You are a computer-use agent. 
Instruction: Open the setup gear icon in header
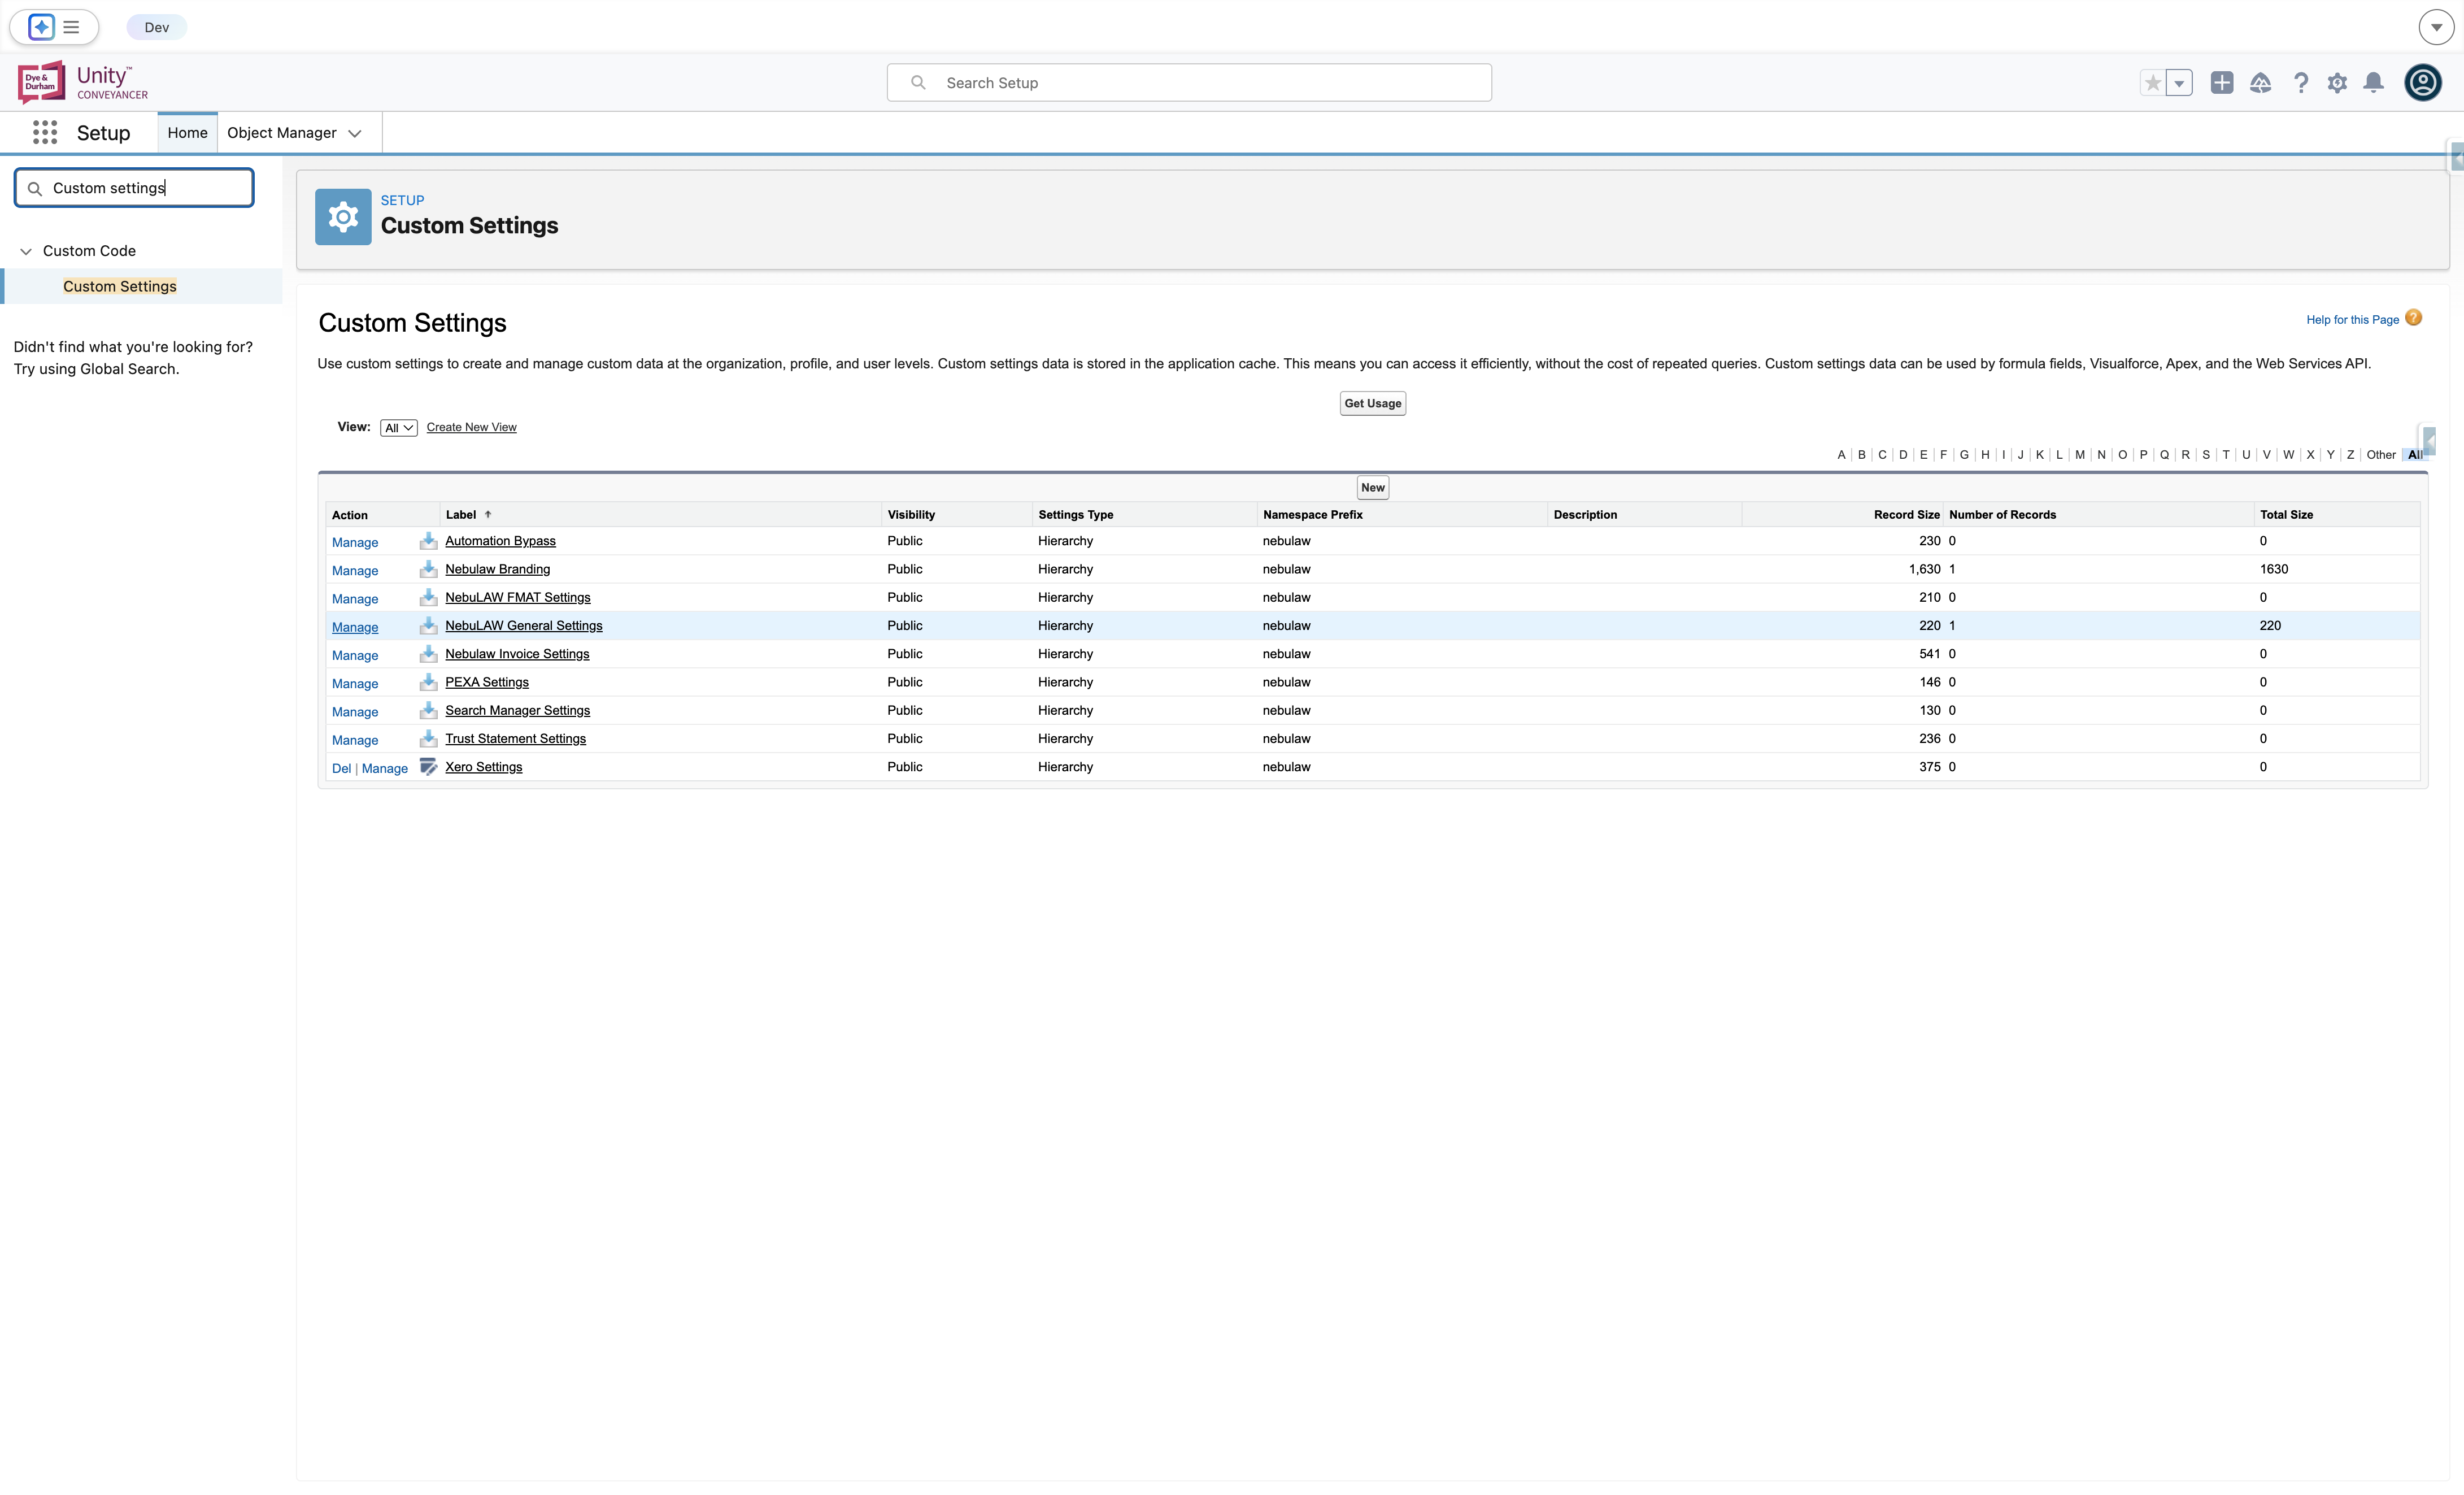click(x=2337, y=83)
